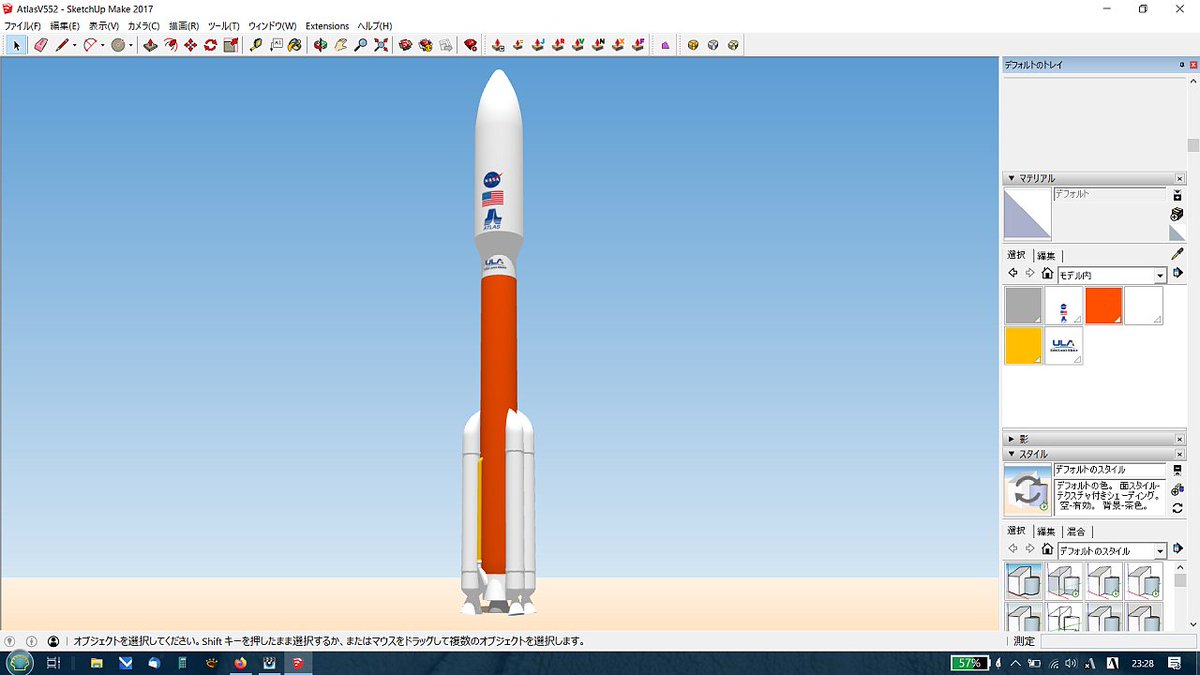Select the Orbit camera tool
The image size is (1200, 675).
point(321,45)
